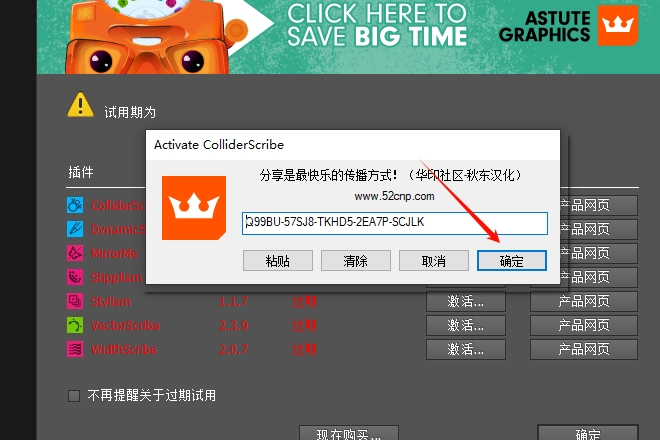Click the www.52cnp.com text

click(394, 197)
